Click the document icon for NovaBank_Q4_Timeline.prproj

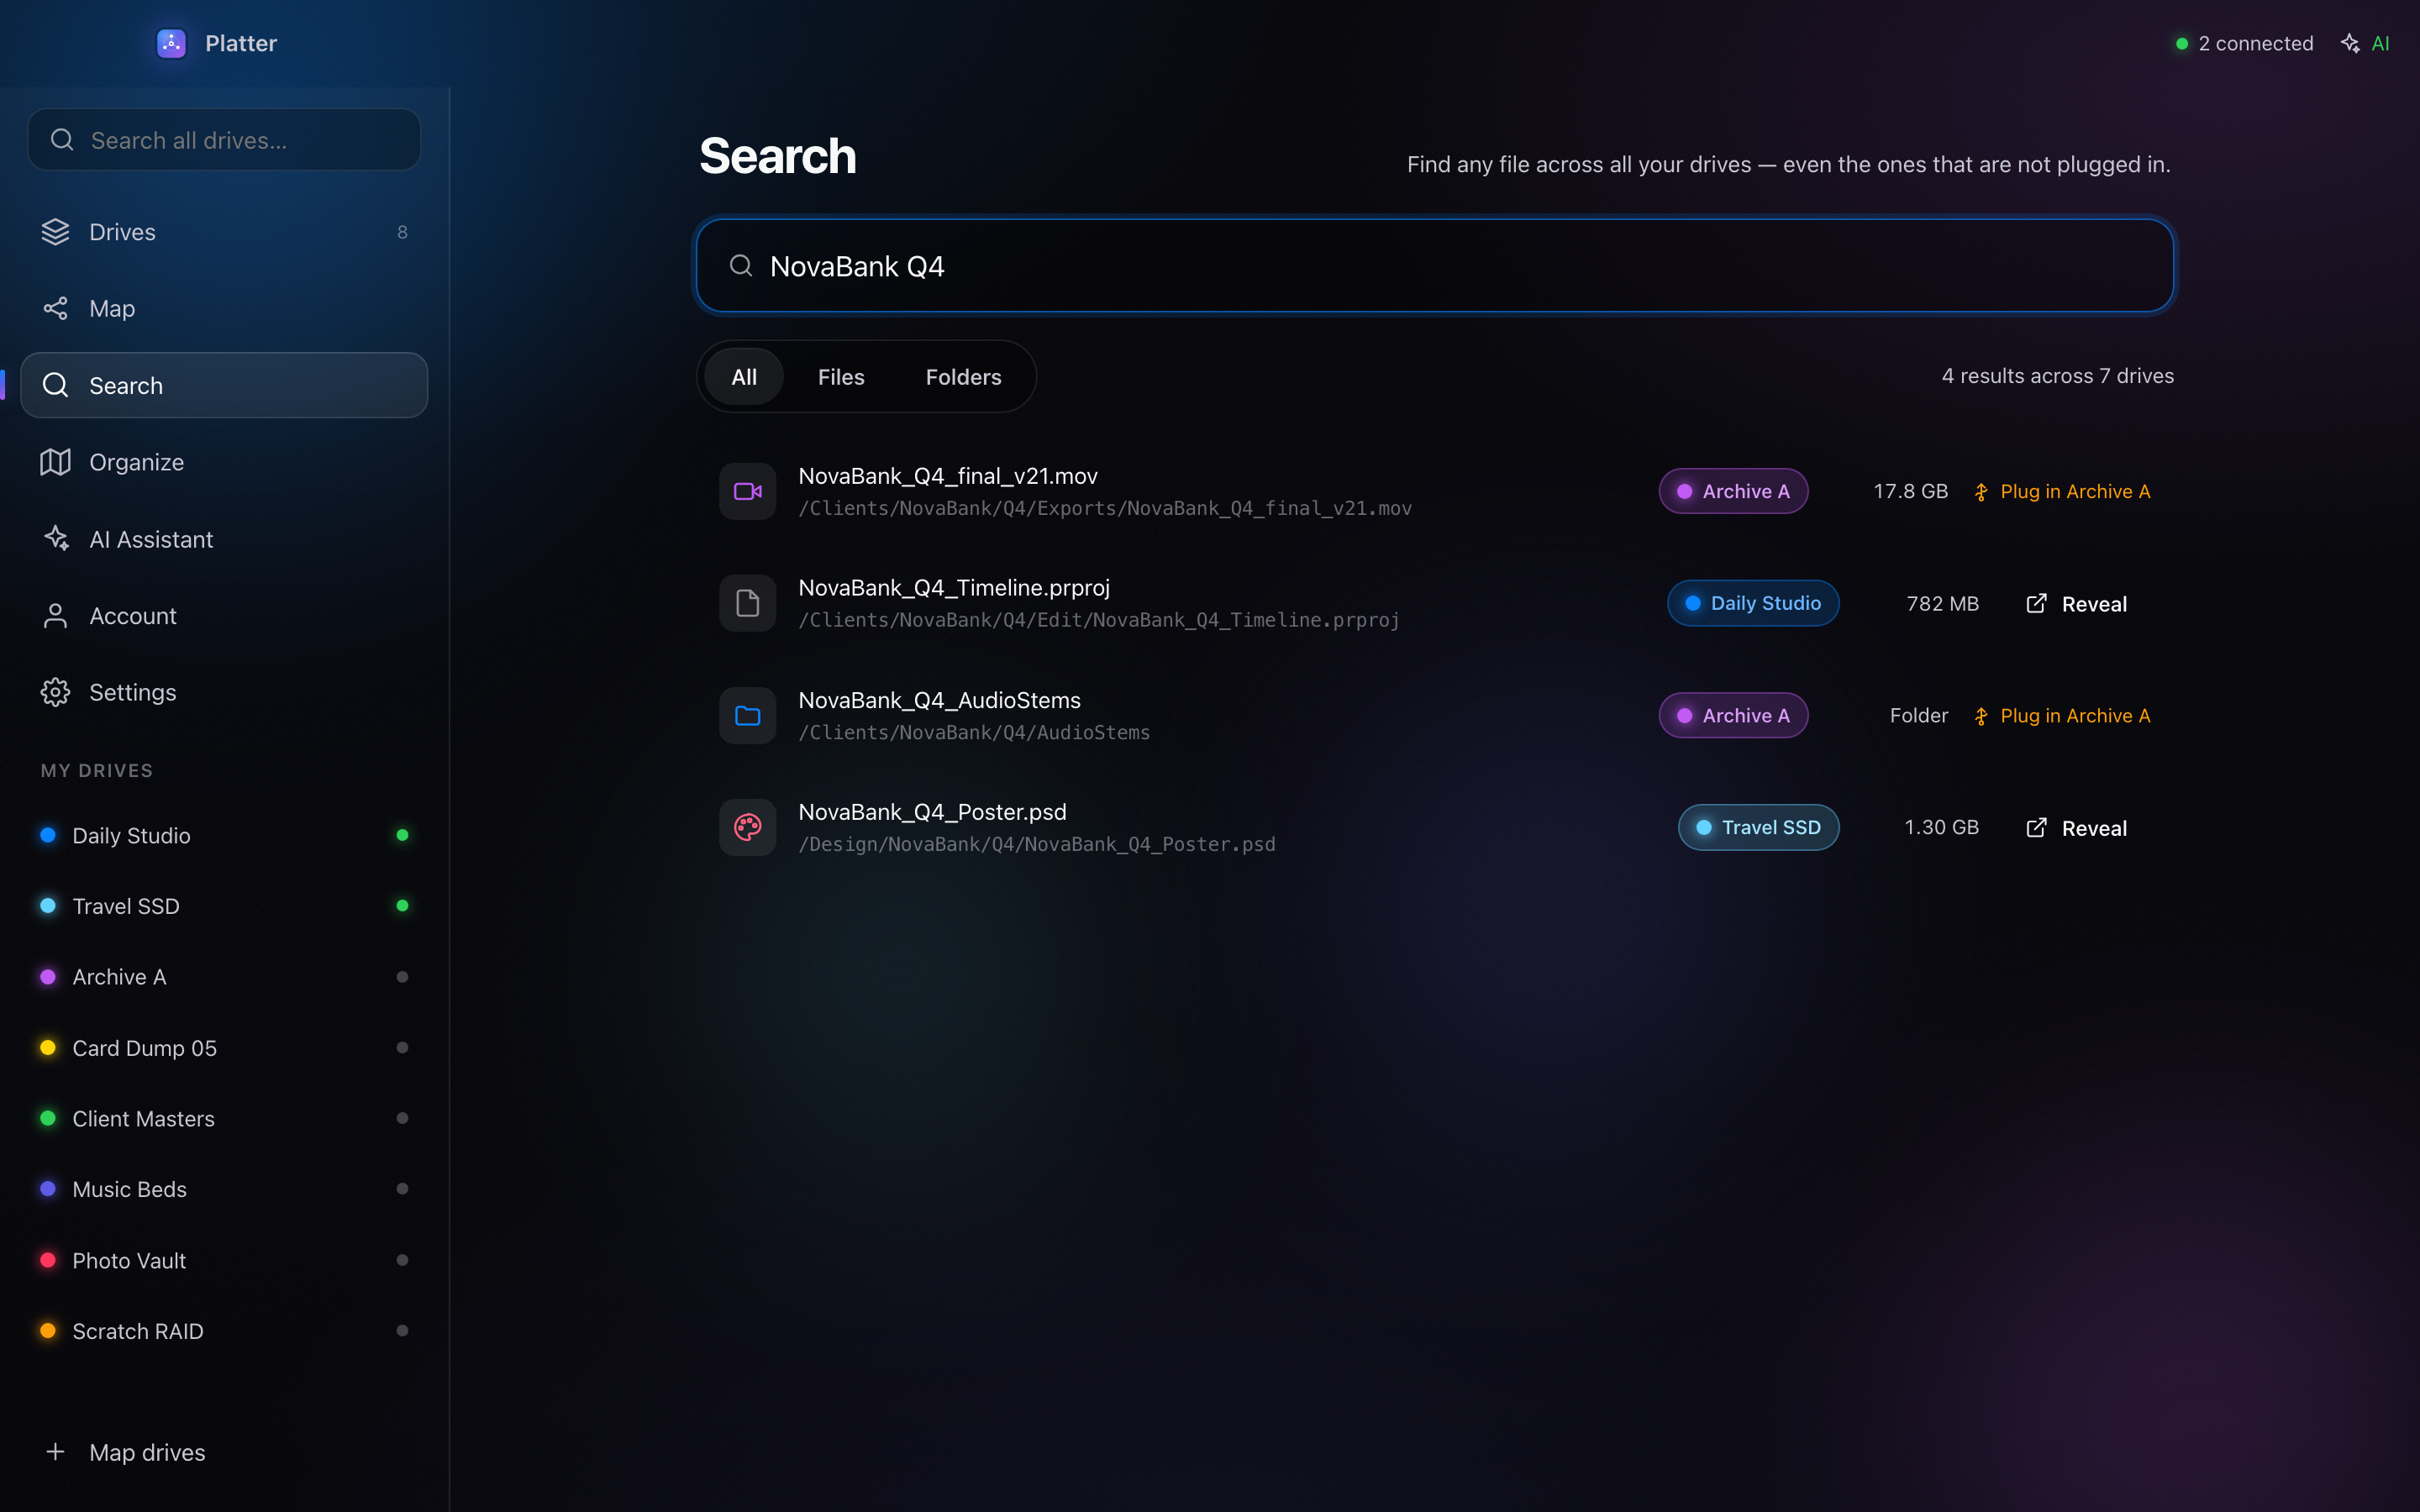click(748, 603)
